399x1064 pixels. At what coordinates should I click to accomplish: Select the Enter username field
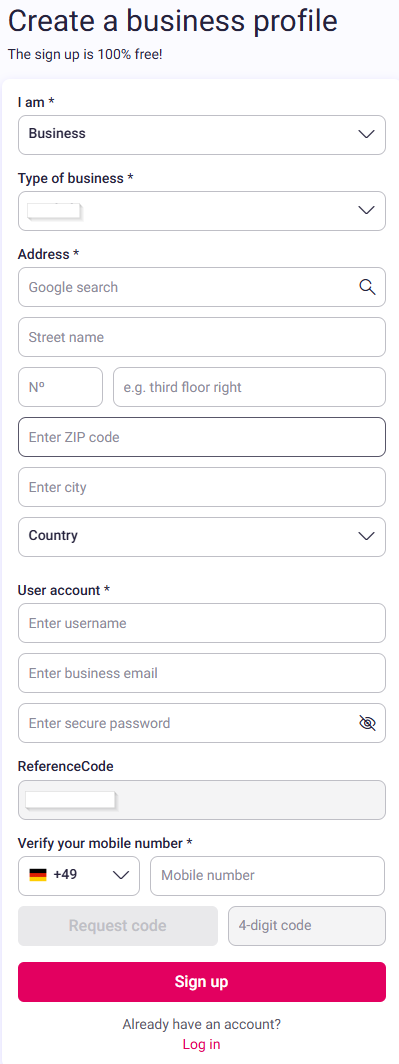[x=202, y=623]
